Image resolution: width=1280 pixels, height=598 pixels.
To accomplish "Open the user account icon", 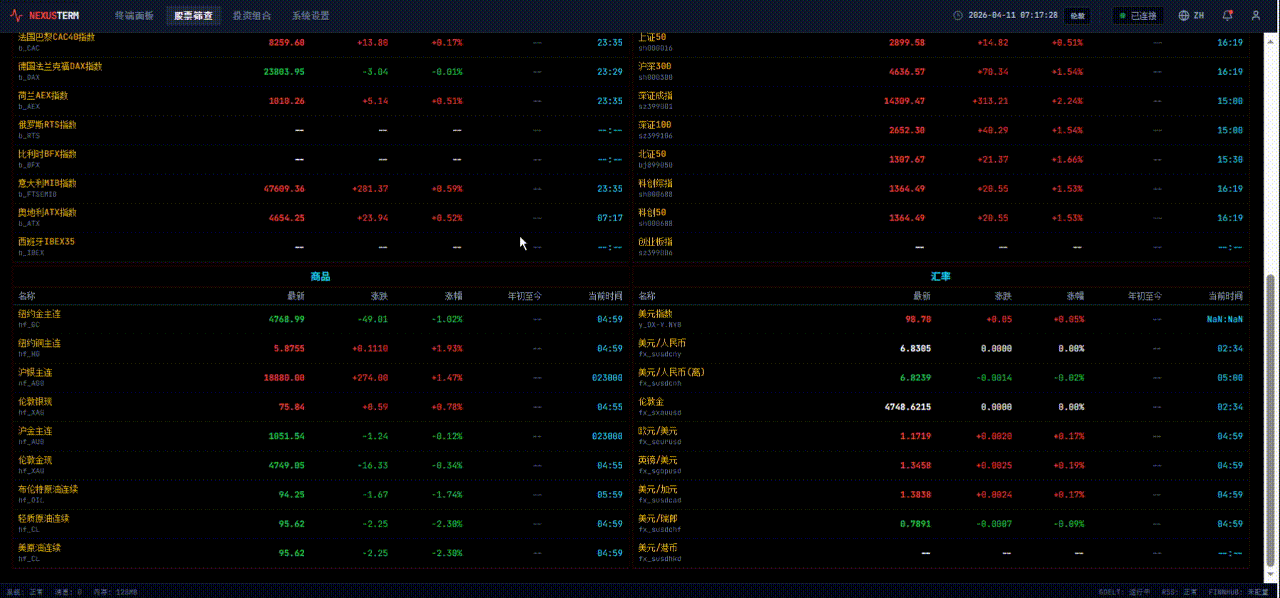I will click(1255, 16).
